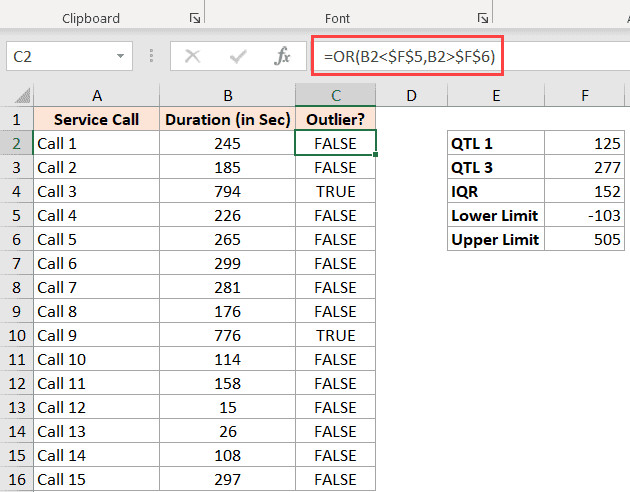Click the IQR label cell
Screen dimensions: 630x492
click(x=496, y=191)
